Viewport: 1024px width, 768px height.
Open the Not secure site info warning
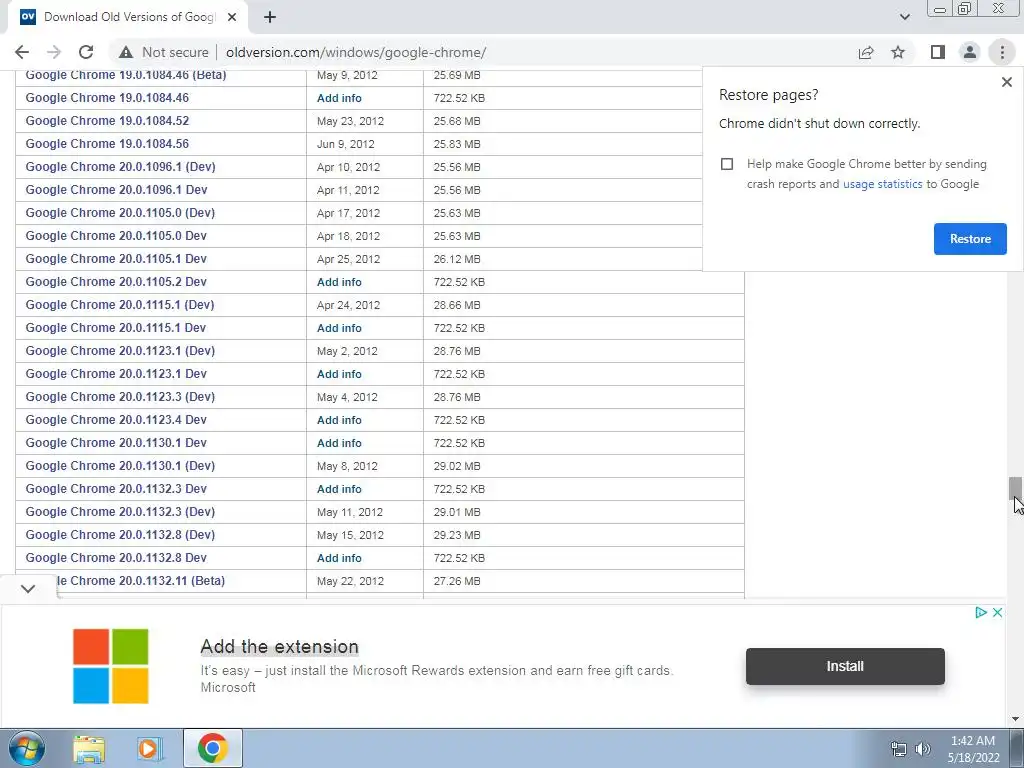[x=164, y=52]
